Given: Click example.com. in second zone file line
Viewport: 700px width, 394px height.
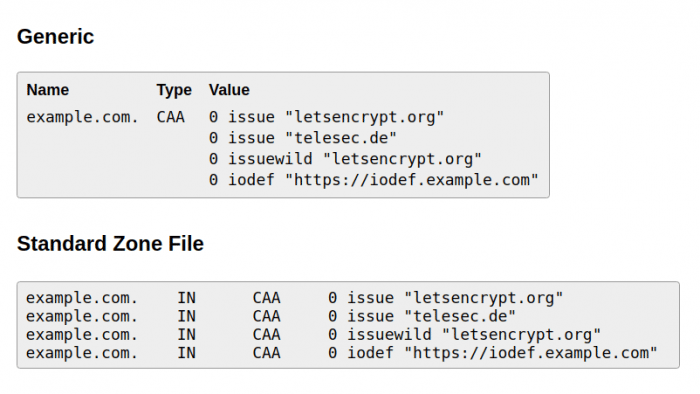Looking at the screenshot, I should [82, 316].
